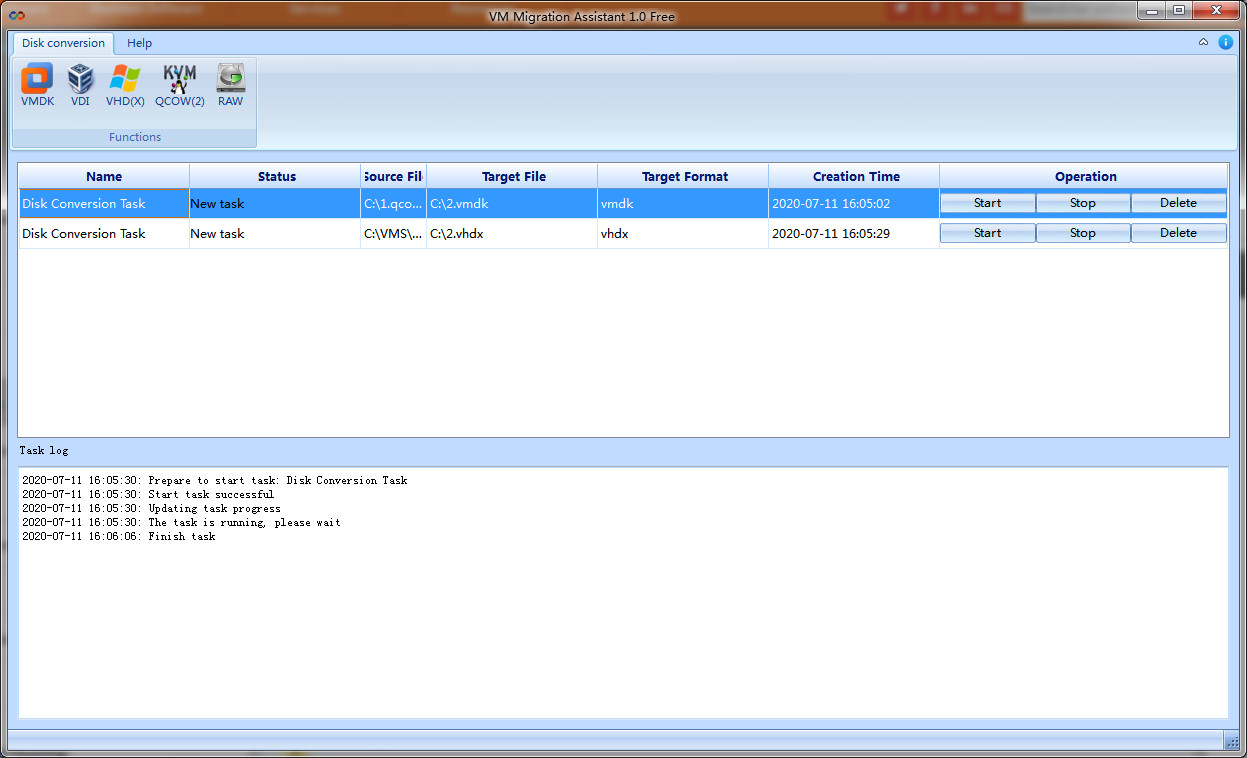Collapse the ribbon with the caret icon
The width and height of the screenshot is (1247, 758).
pyautogui.click(x=1204, y=43)
